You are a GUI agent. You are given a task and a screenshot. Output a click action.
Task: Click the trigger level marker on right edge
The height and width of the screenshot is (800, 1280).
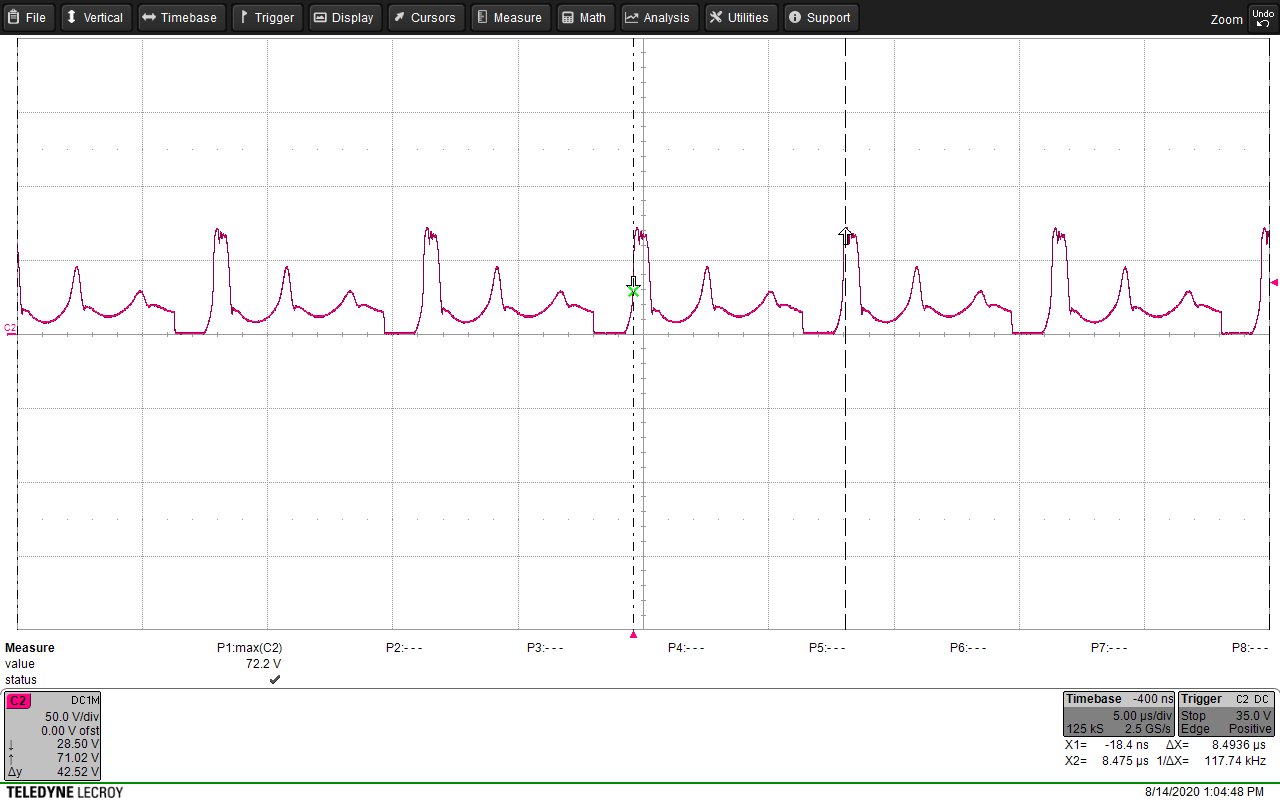coord(1274,283)
